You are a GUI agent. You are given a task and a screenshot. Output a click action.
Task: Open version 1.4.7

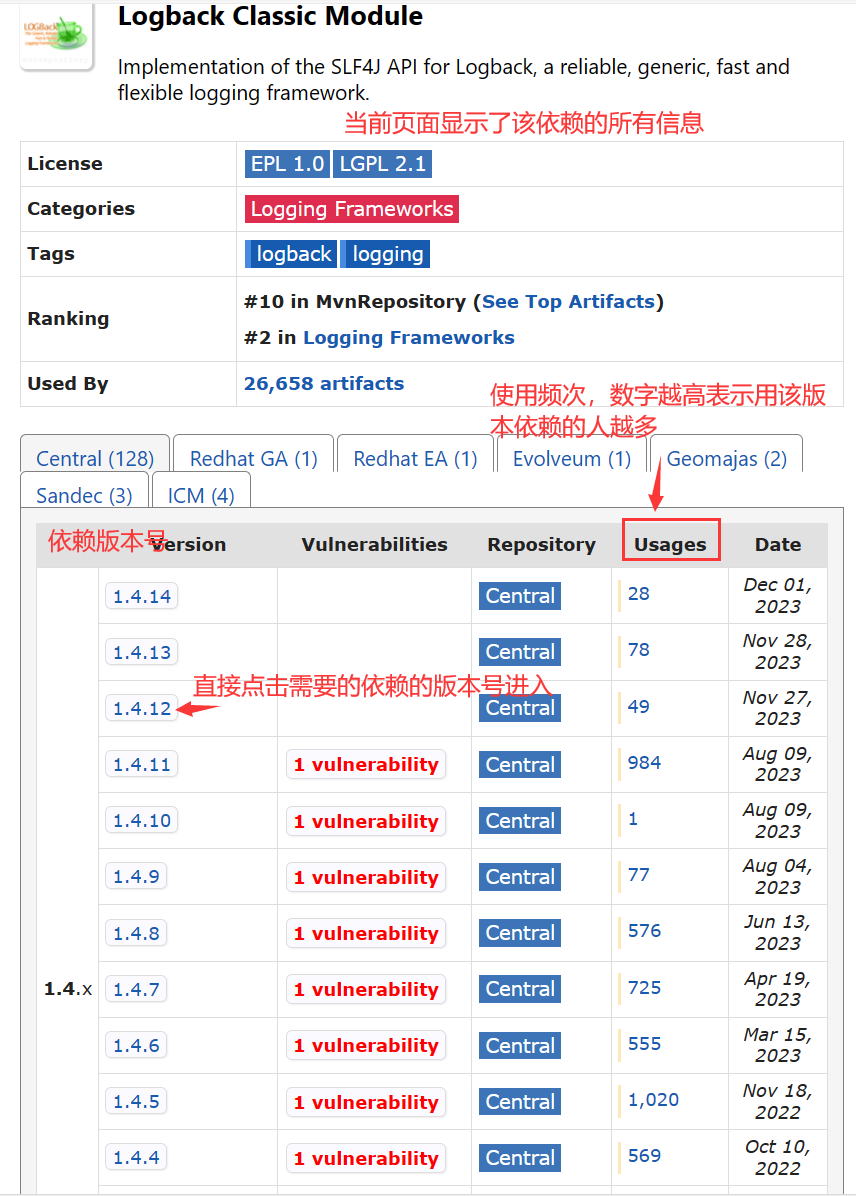(136, 989)
